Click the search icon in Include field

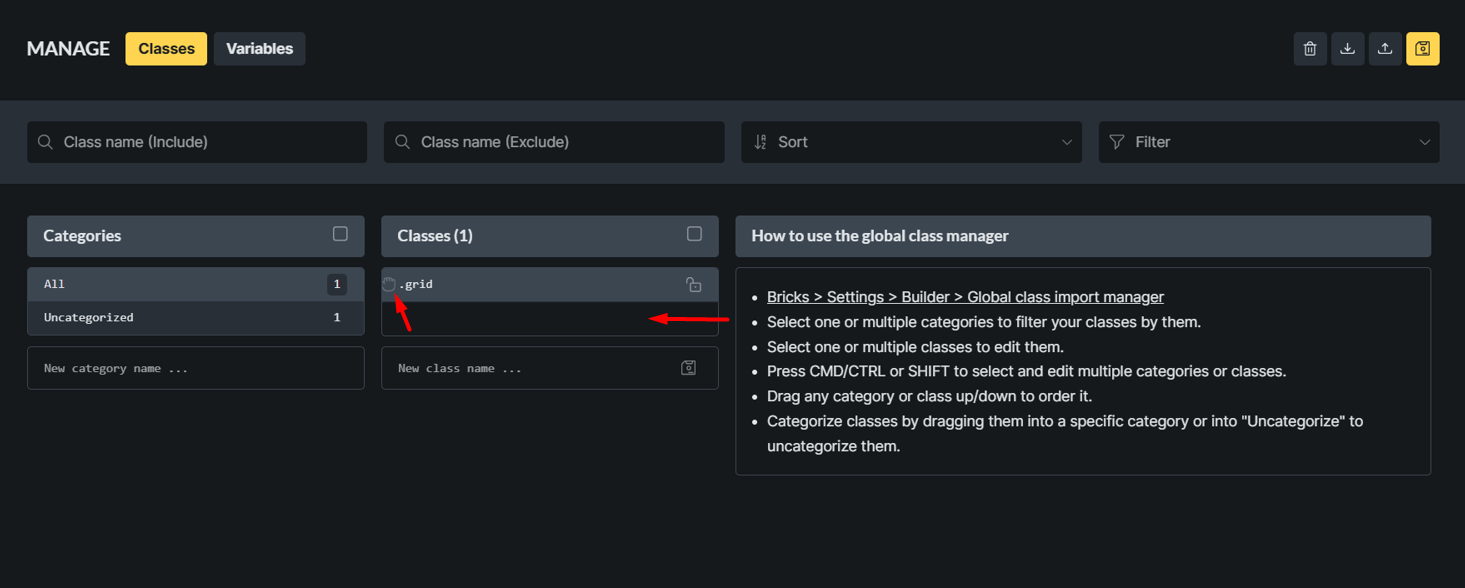point(45,142)
